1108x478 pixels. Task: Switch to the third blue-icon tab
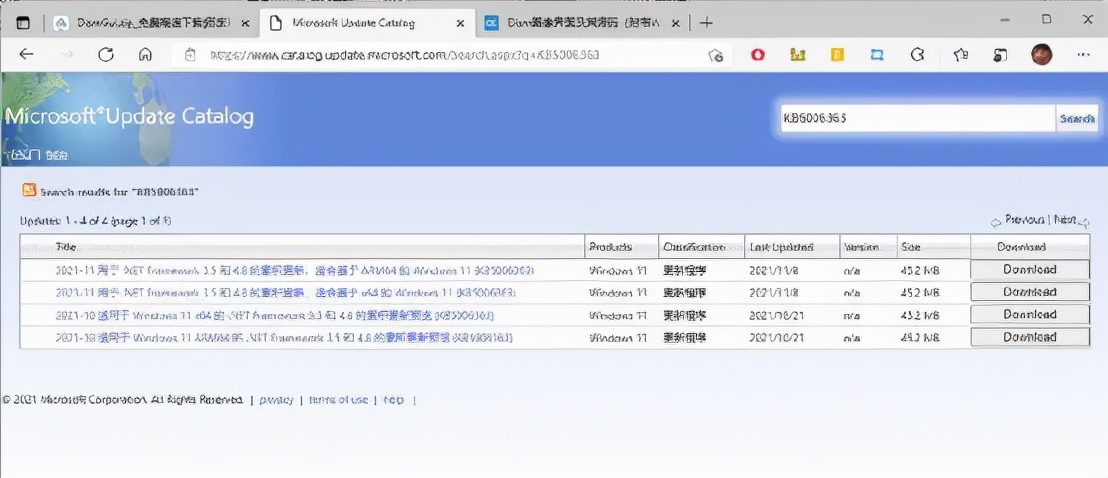pyautogui.click(x=583, y=23)
